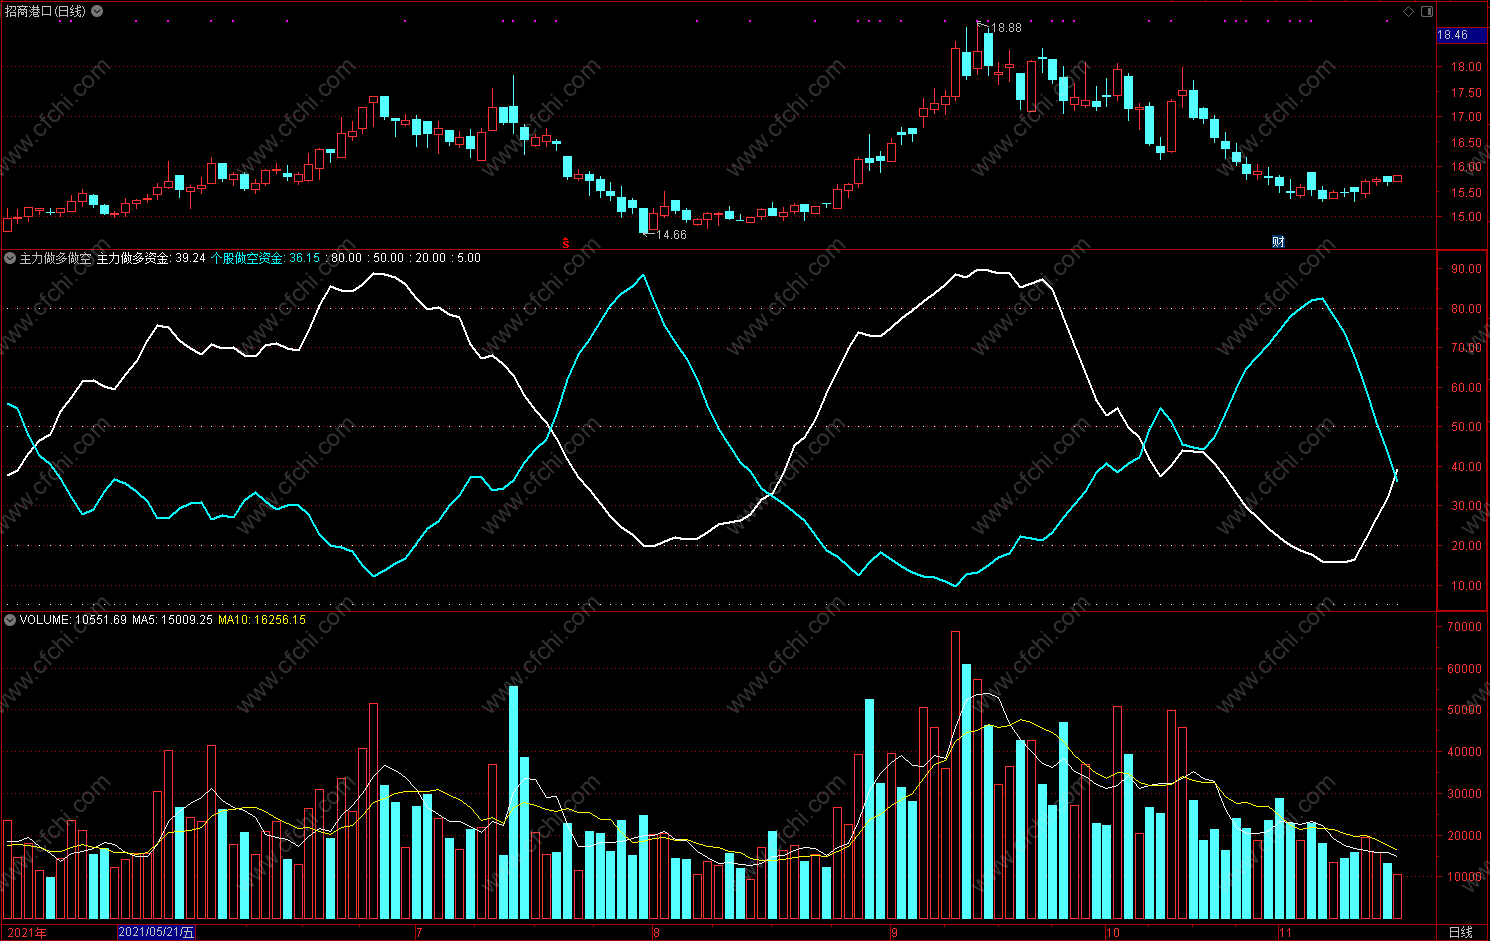Expand dropdown arrow next to 招商港口(日线)
Viewport: 1490px width, 941px height.
coord(97,11)
